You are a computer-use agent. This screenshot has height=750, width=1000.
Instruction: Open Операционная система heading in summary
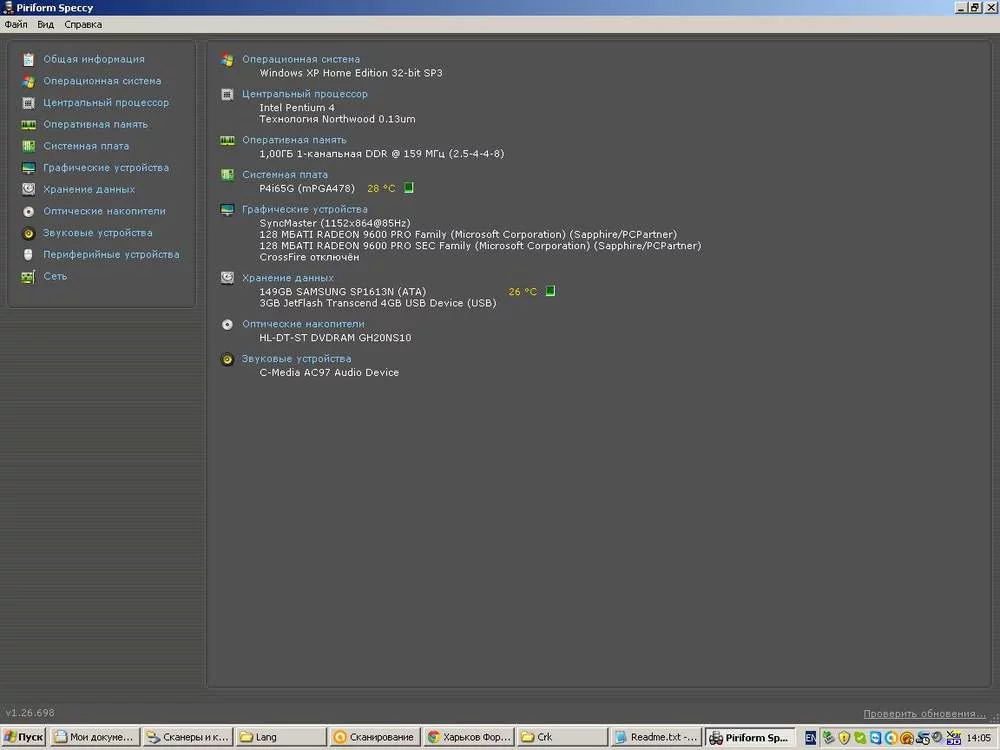pos(301,59)
